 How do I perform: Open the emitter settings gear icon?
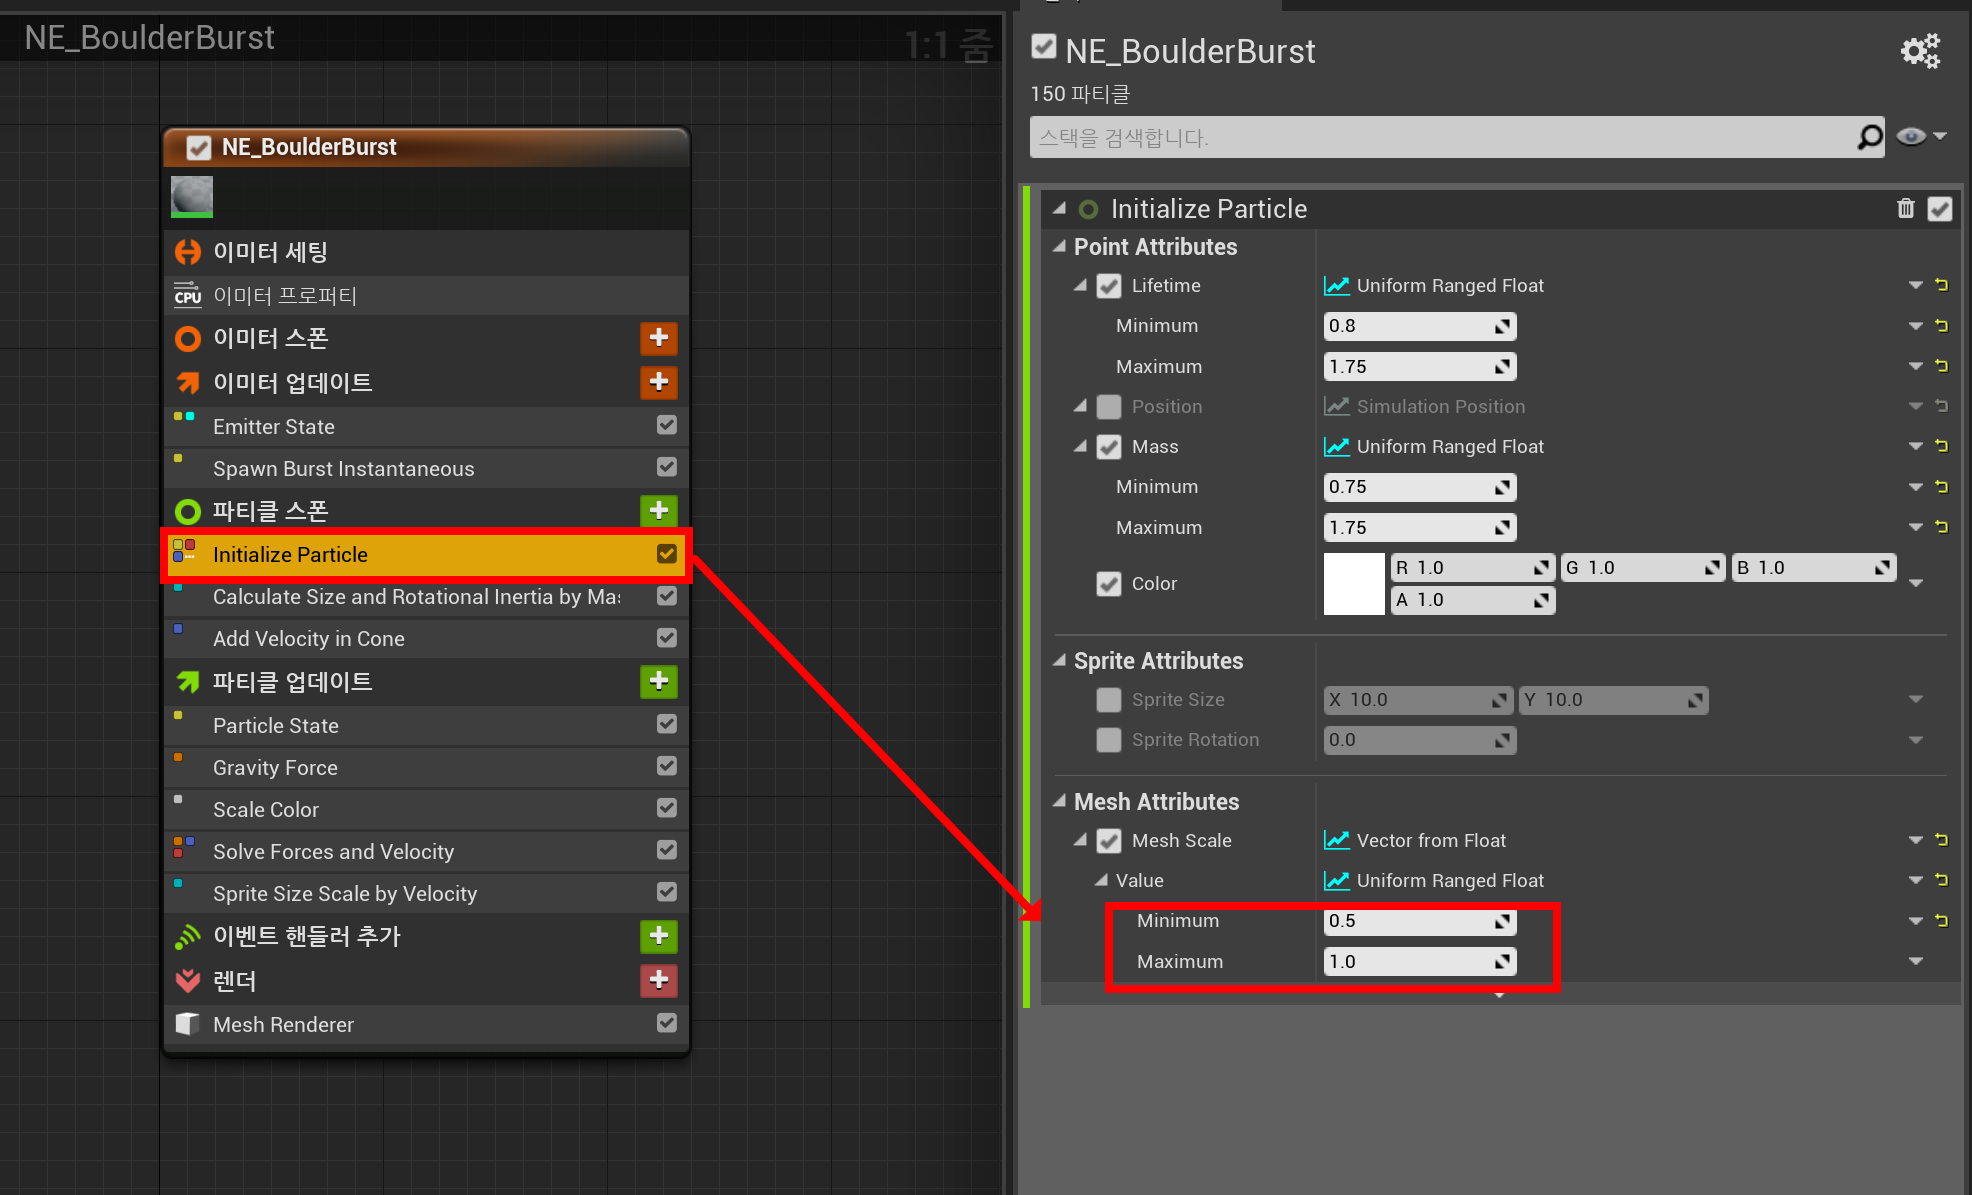1919,51
